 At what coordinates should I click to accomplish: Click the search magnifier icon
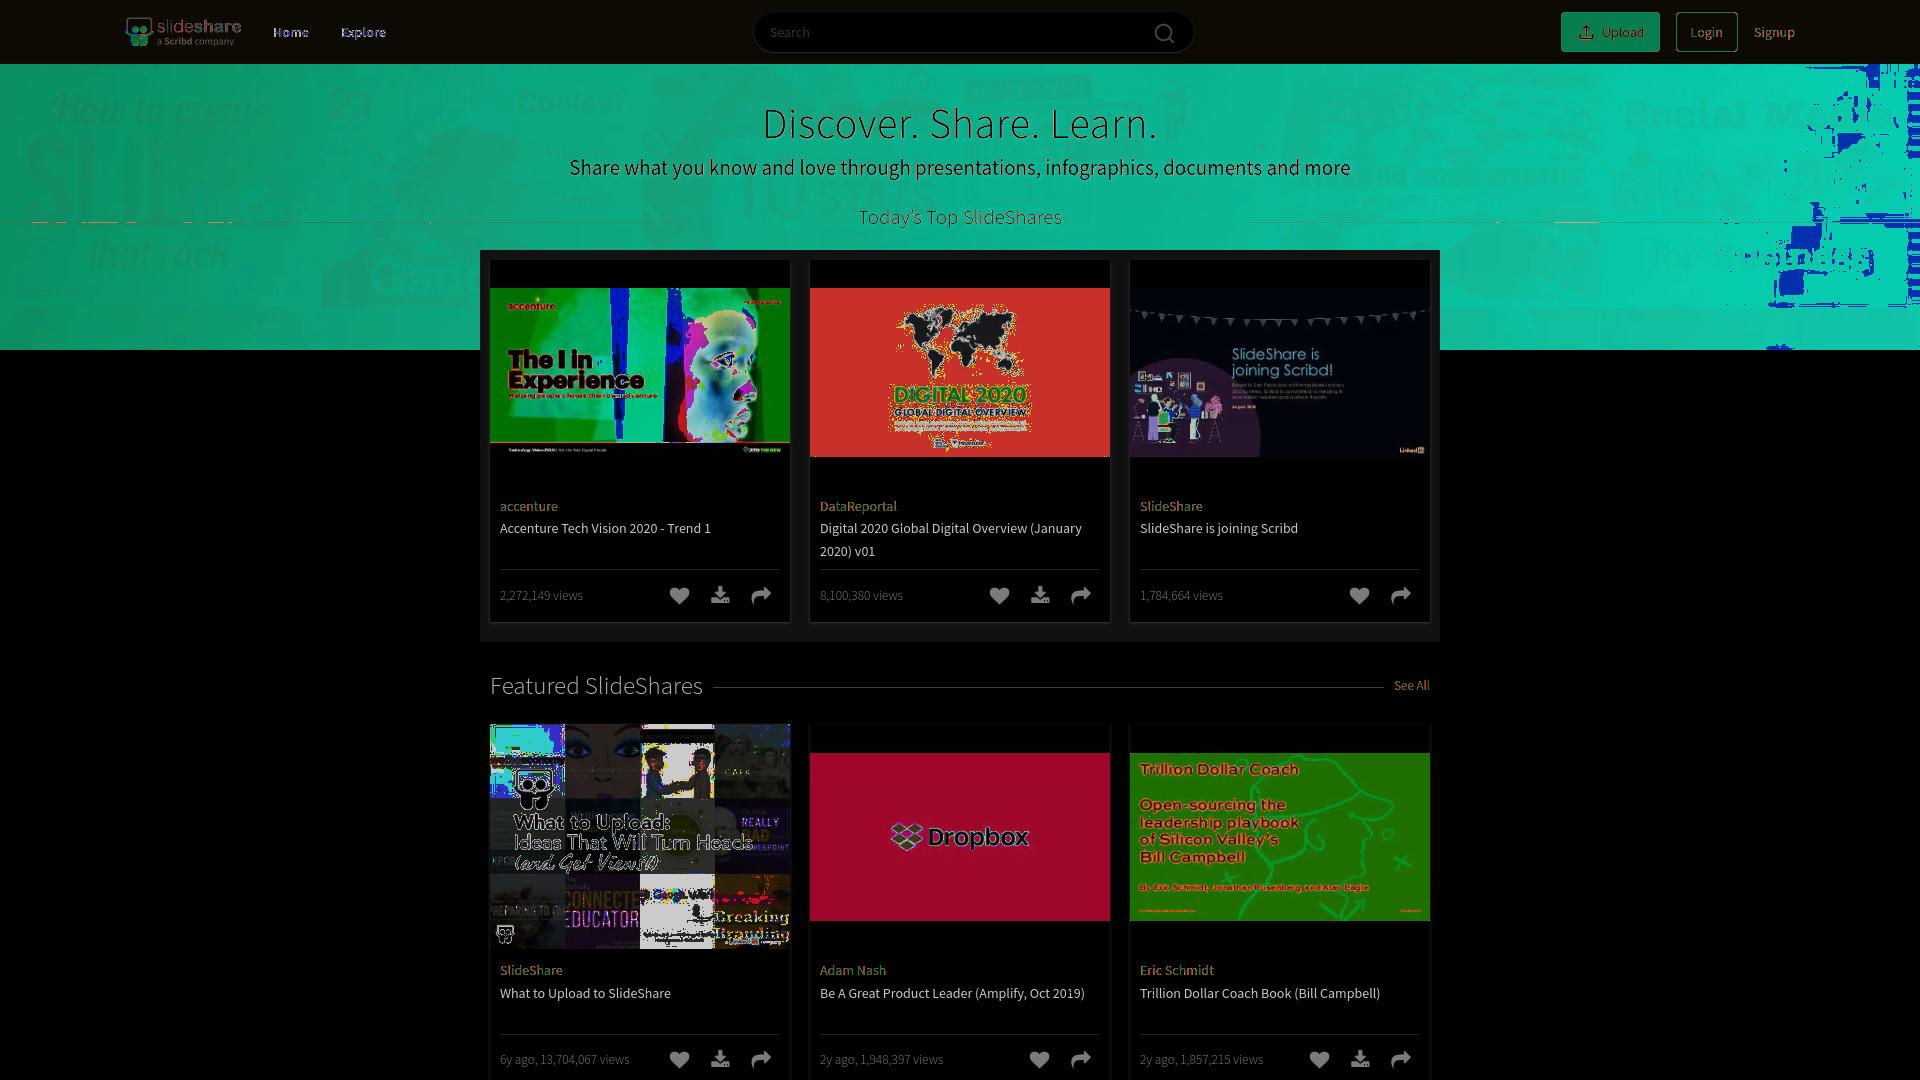click(1164, 33)
